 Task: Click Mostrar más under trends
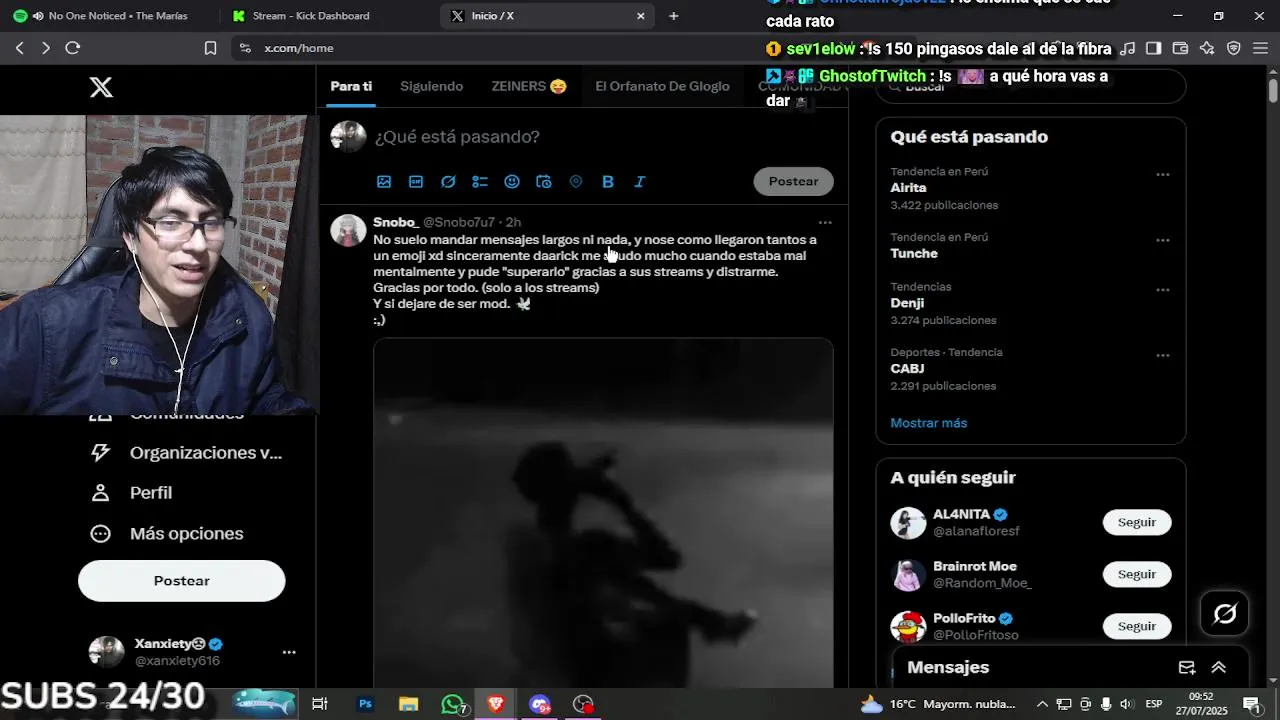(x=928, y=423)
